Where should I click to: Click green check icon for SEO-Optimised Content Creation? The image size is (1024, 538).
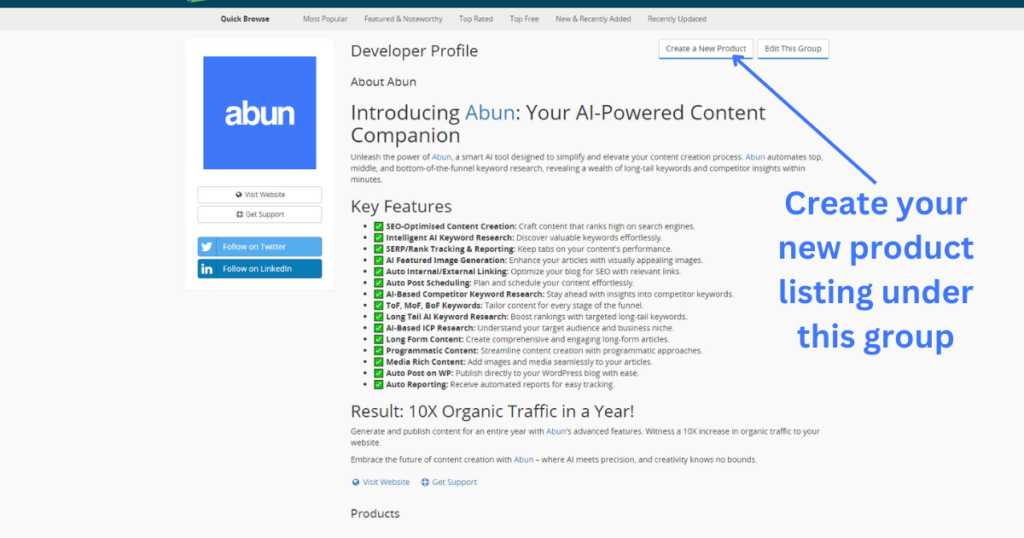coord(378,227)
